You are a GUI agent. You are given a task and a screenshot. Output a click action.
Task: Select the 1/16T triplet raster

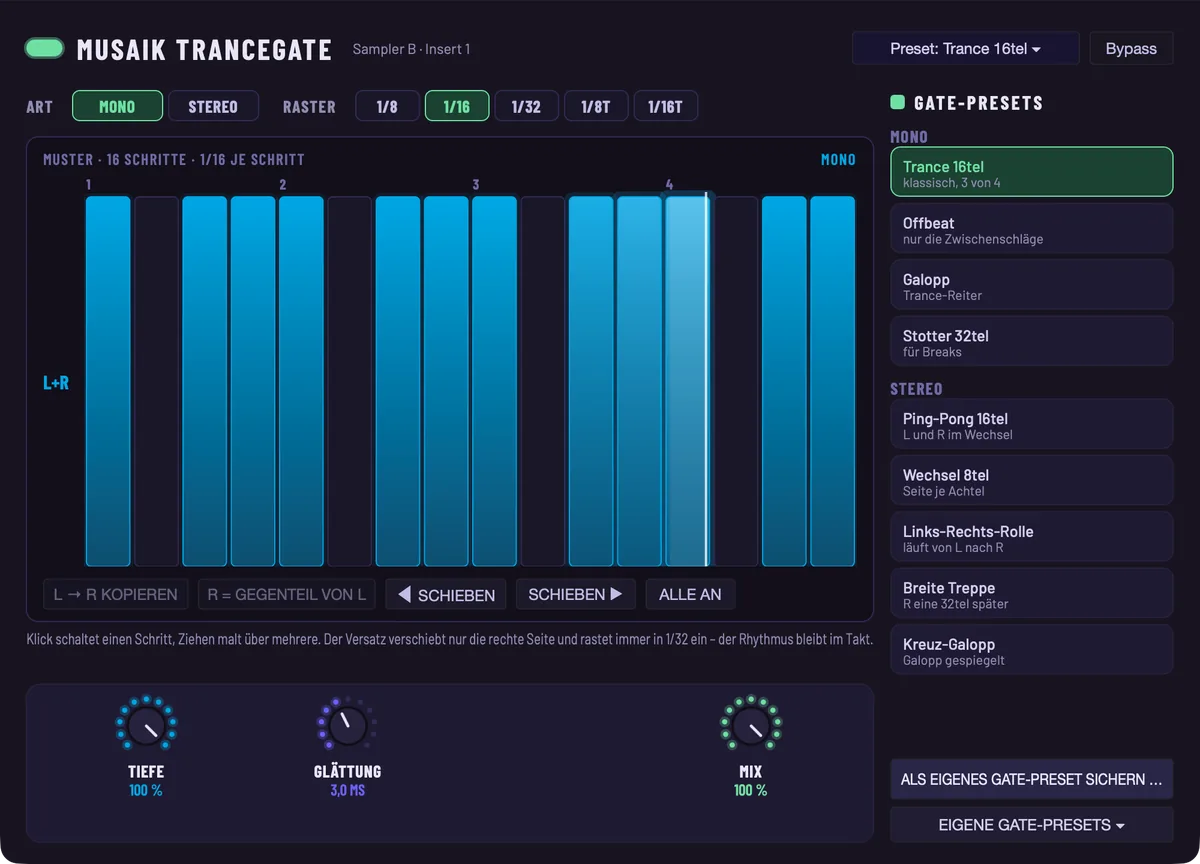(x=666, y=106)
